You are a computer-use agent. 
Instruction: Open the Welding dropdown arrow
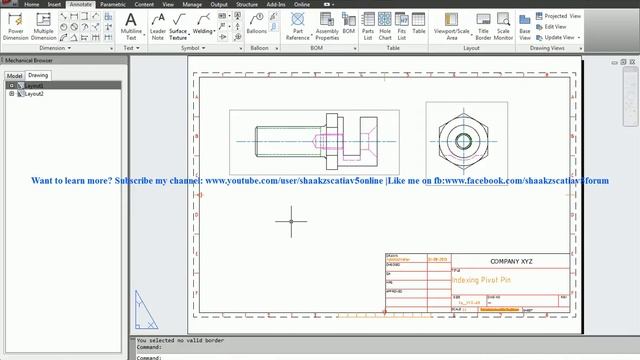214,31
